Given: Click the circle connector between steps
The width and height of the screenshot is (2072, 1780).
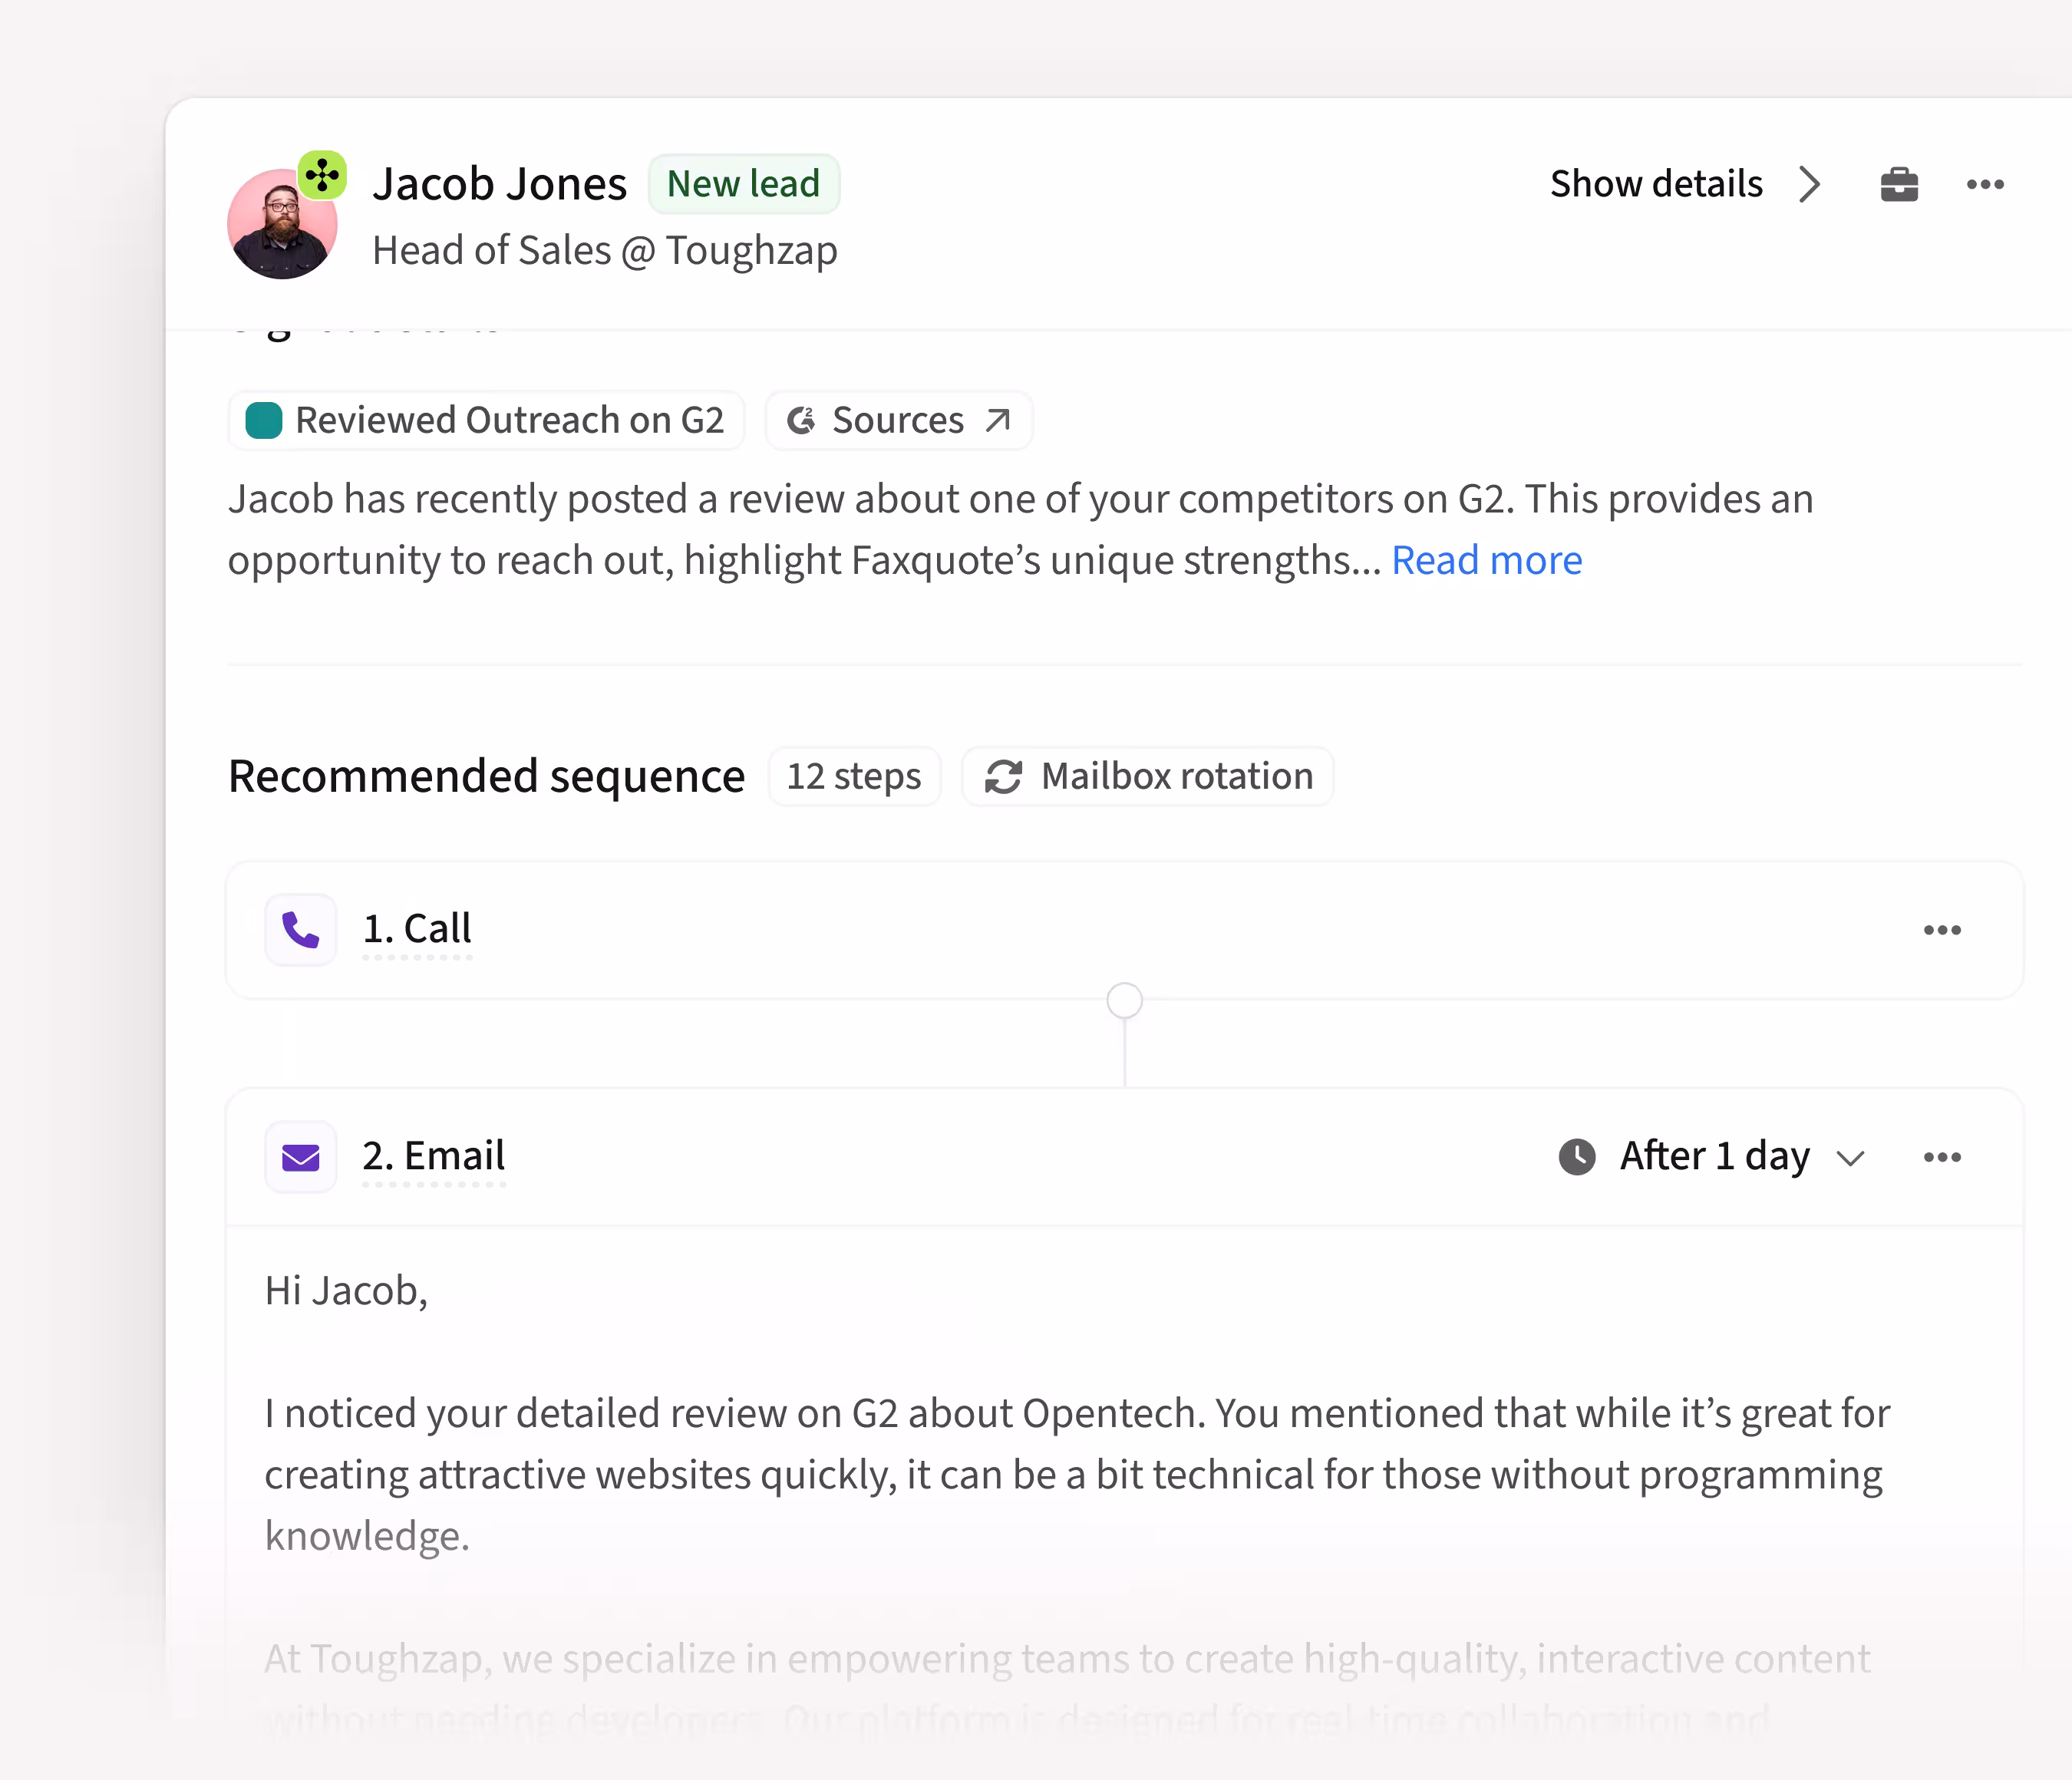Looking at the screenshot, I should pyautogui.click(x=1124, y=1000).
